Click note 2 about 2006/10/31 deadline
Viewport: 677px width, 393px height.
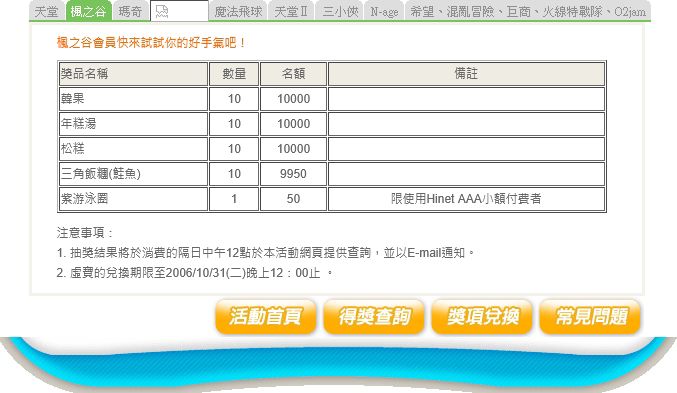[195, 273]
